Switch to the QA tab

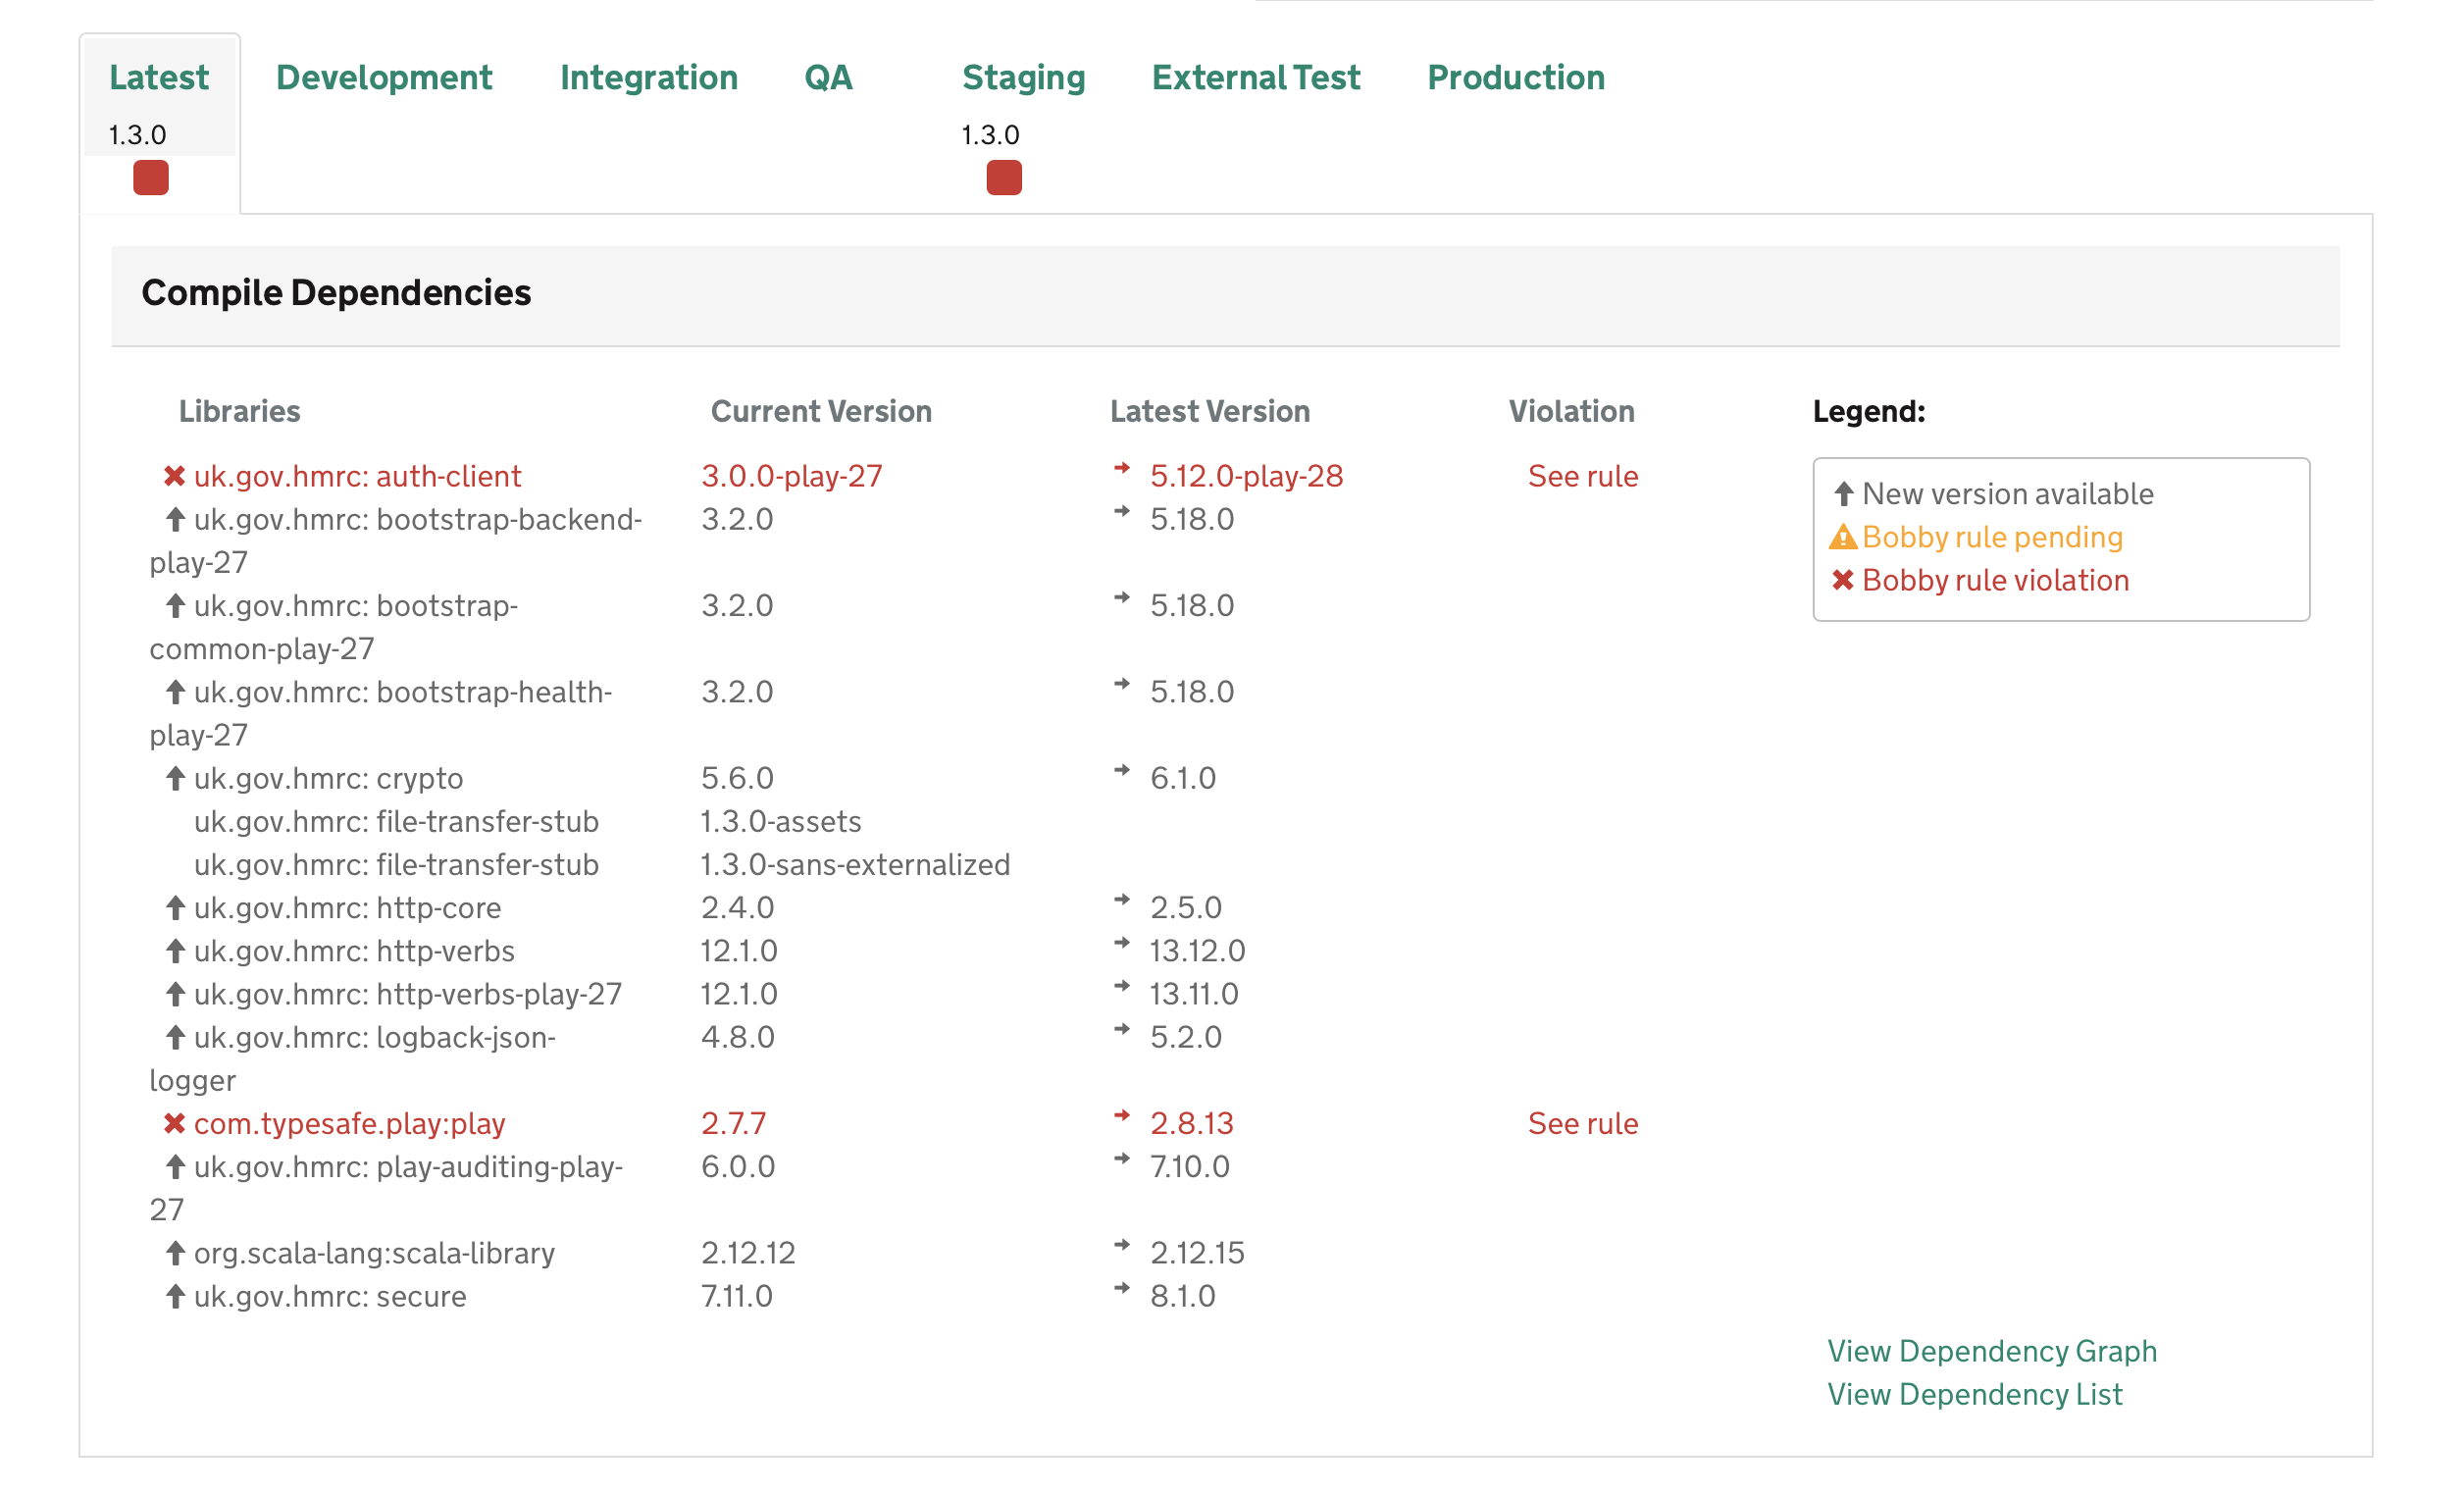click(x=828, y=77)
